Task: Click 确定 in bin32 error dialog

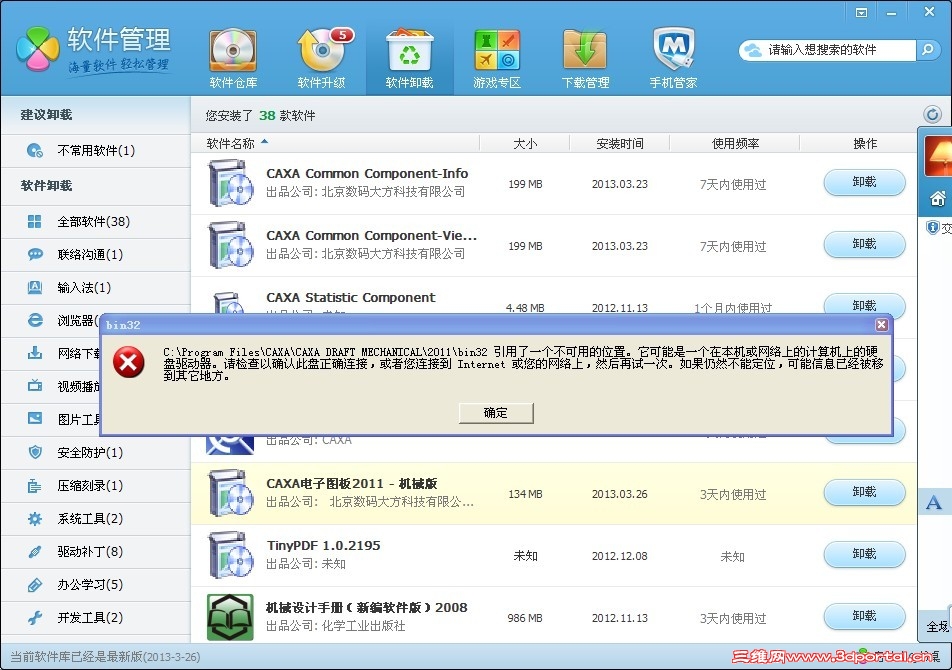Action: [x=496, y=413]
